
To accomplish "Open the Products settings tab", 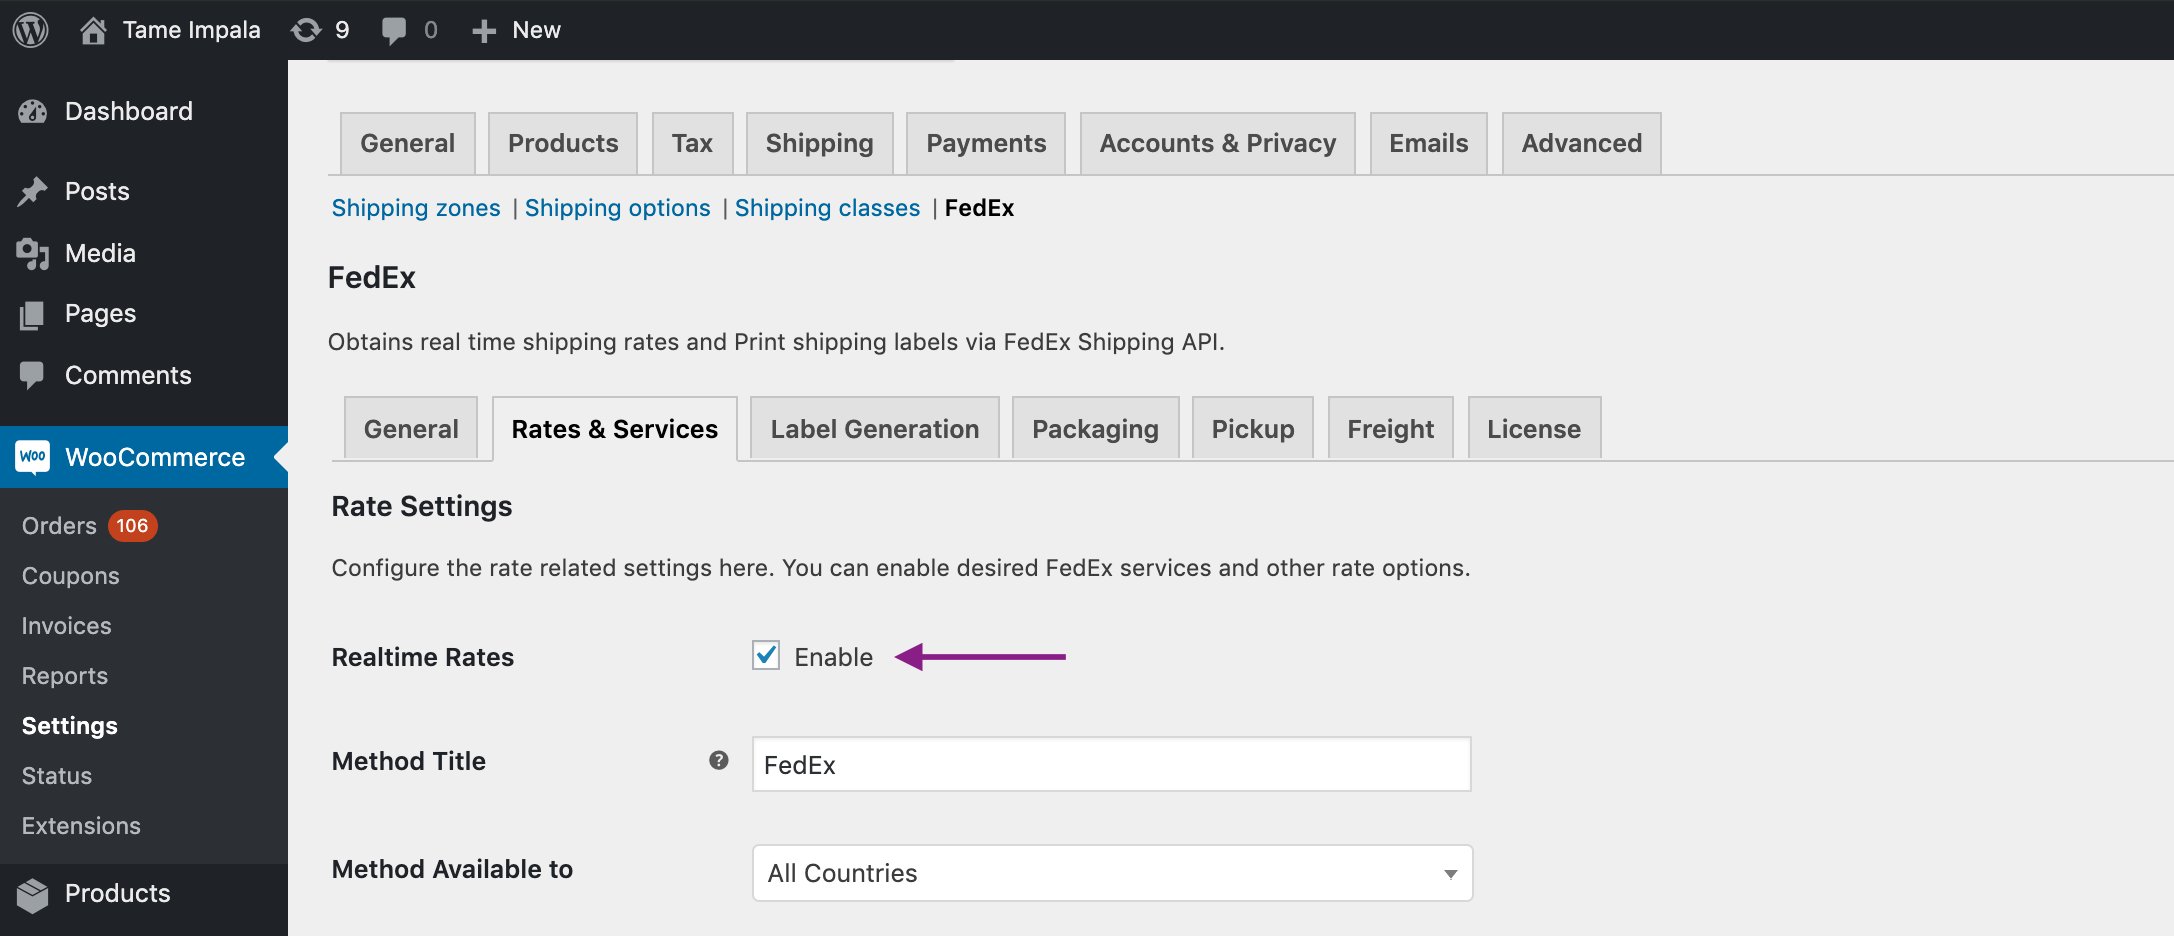I will 563,143.
